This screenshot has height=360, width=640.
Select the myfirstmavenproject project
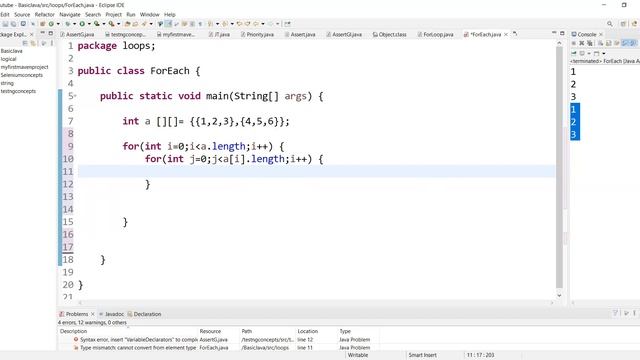(24, 67)
